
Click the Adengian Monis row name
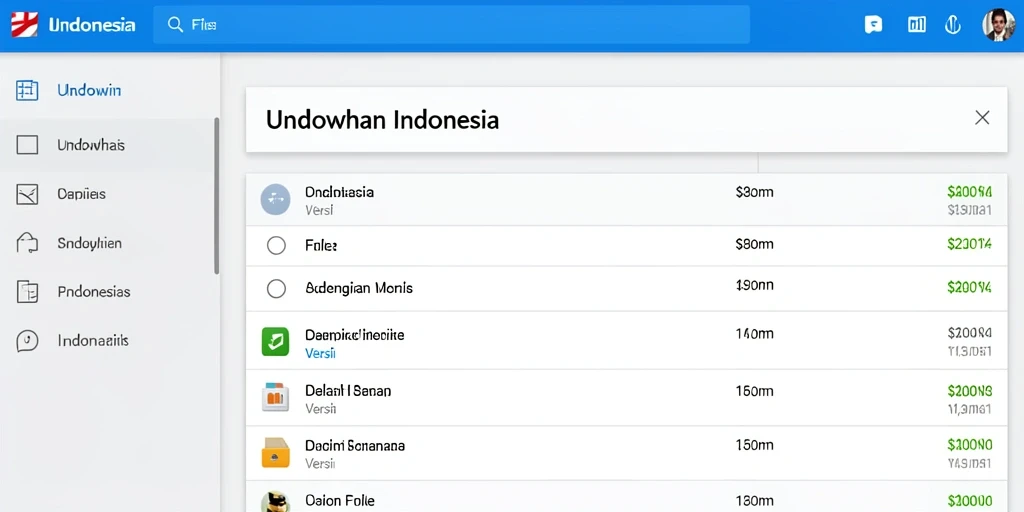tap(359, 287)
